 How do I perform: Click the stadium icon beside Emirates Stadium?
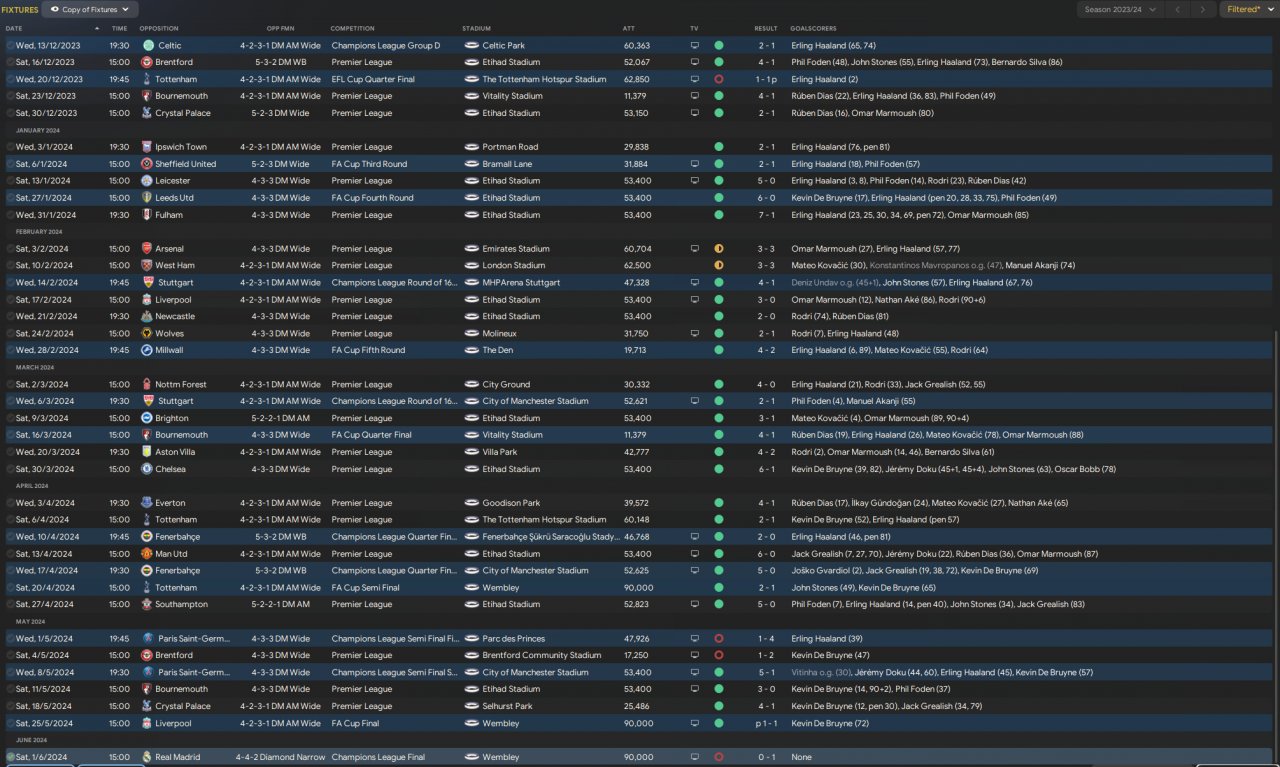click(472, 249)
